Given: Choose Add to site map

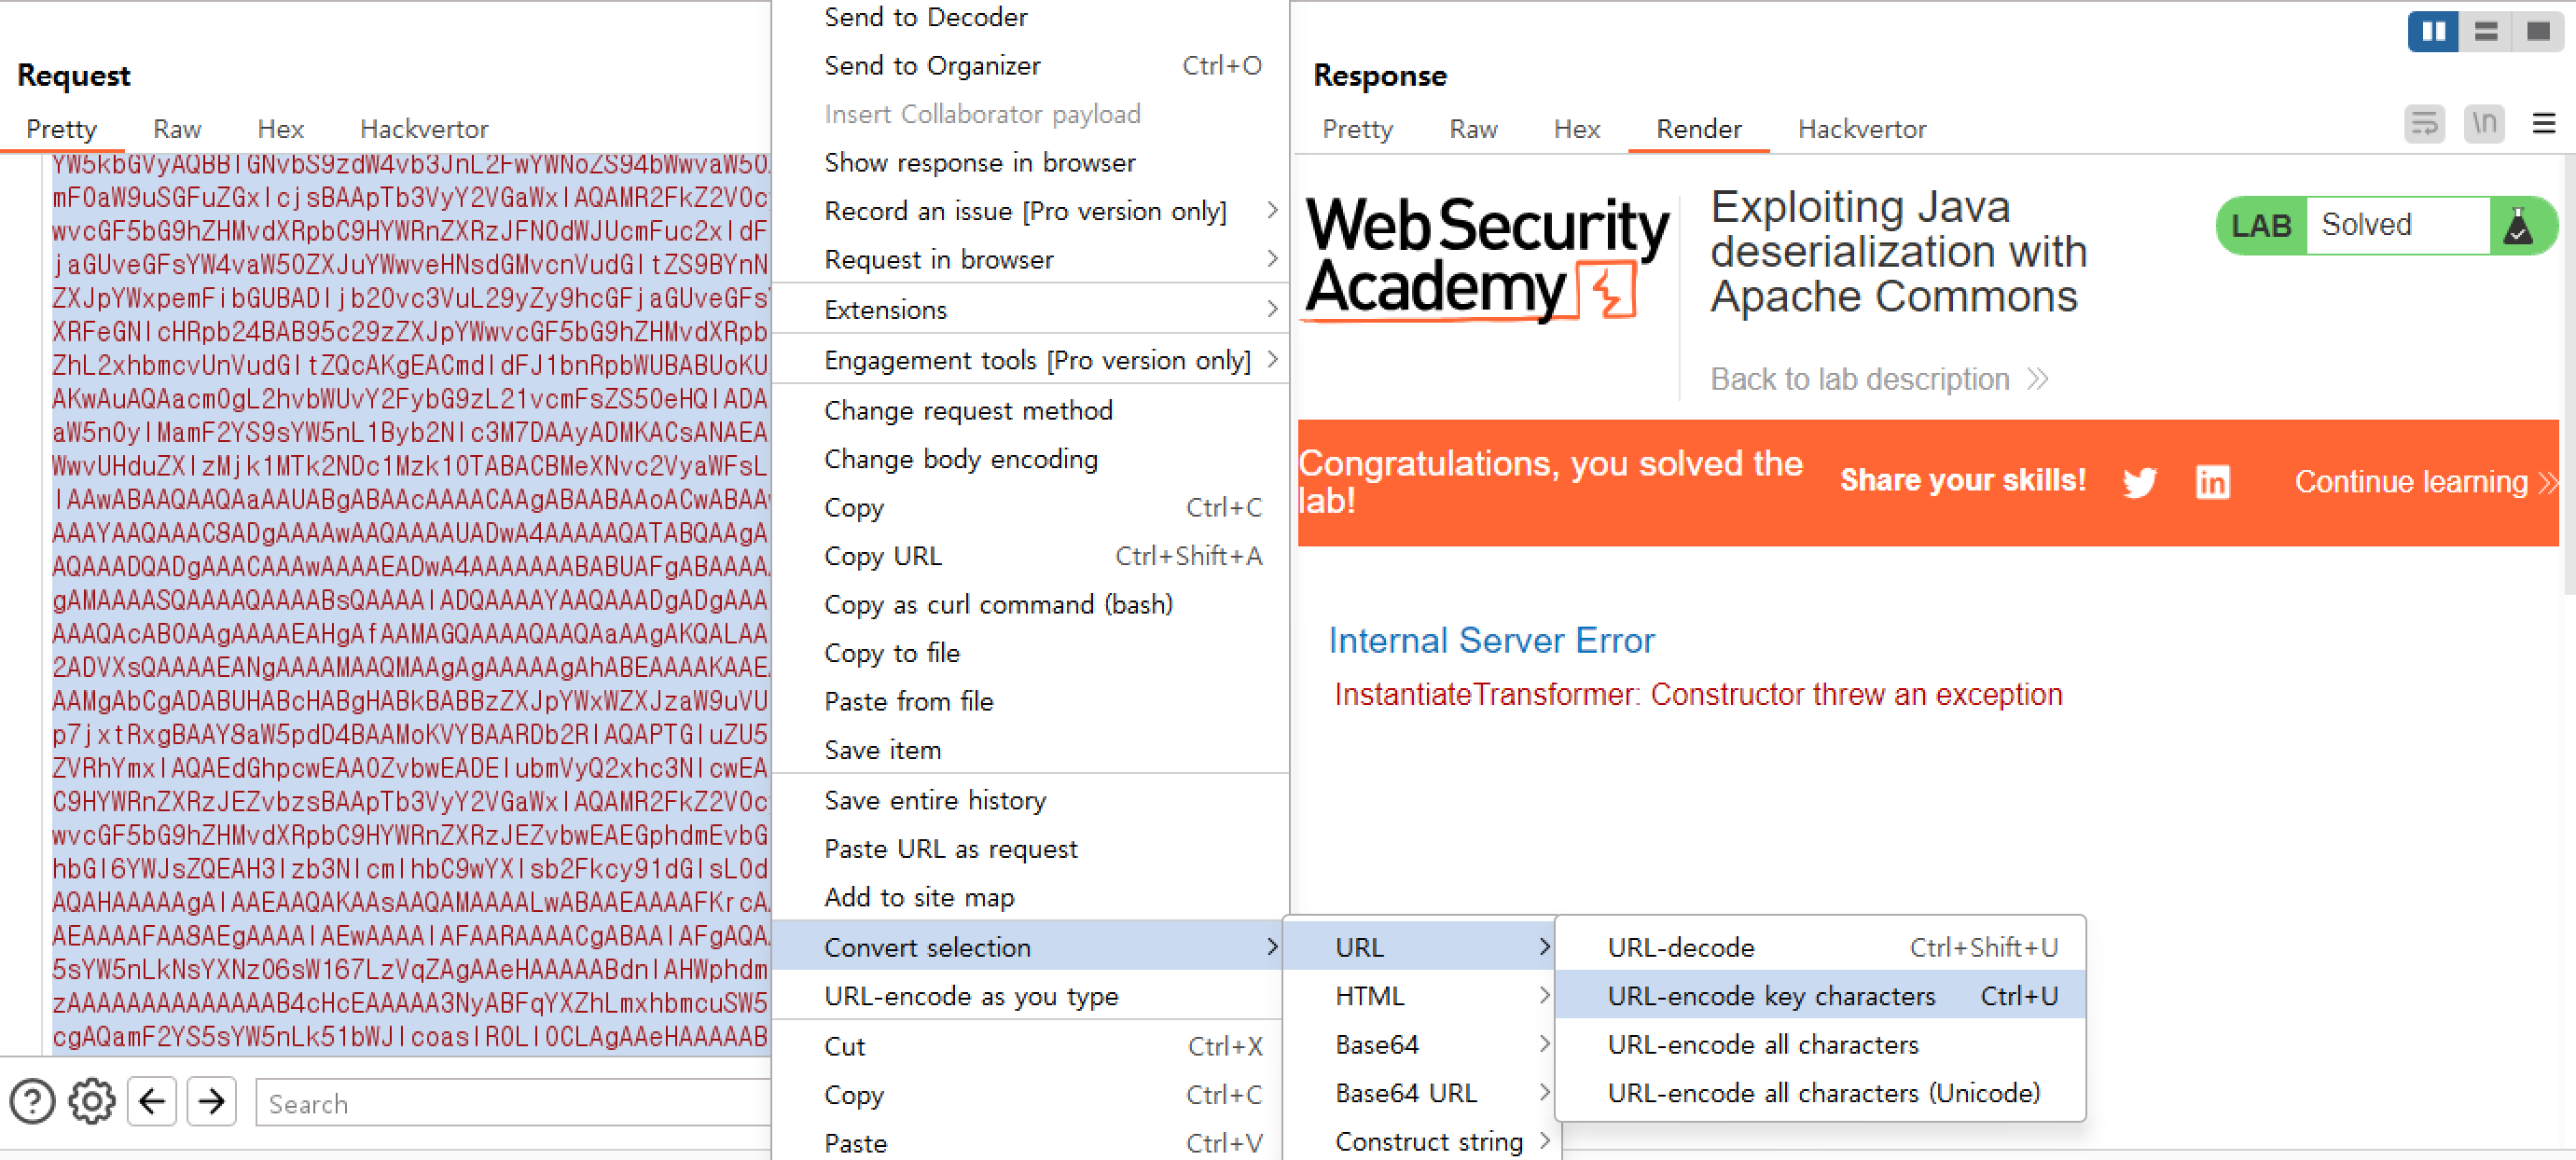Looking at the screenshot, I should coord(1030,897).
